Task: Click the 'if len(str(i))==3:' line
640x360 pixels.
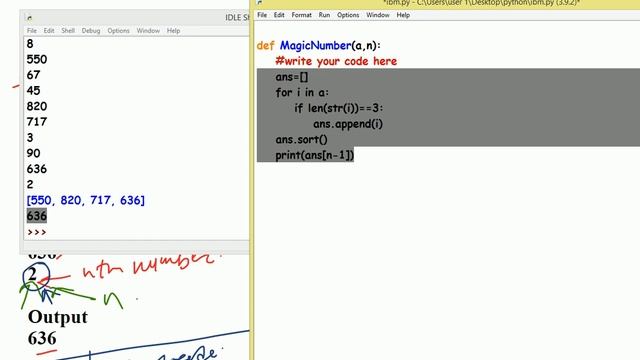Action: tap(339, 108)
